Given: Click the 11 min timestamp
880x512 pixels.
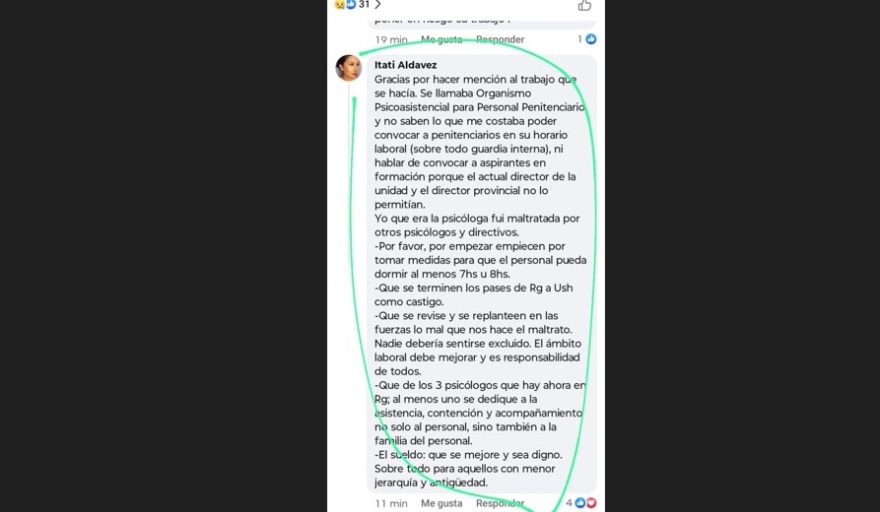Looking at the screenshot, I should (391, 504).
